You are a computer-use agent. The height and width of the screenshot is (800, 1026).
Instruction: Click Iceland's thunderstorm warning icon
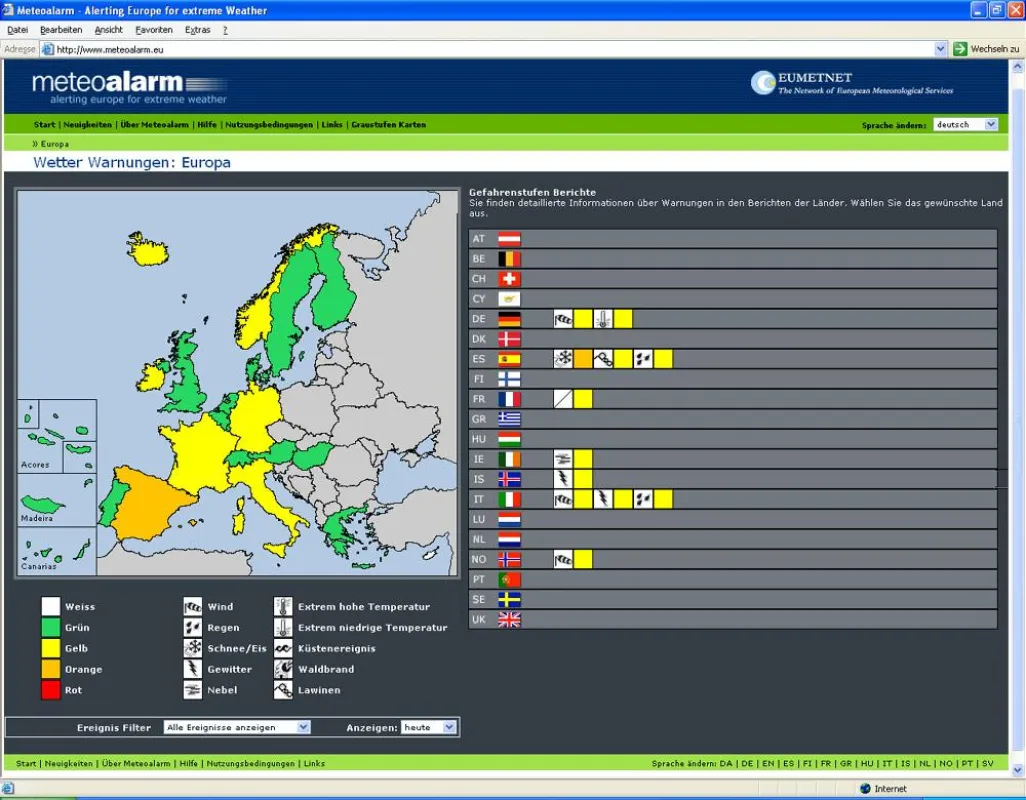point(563,479)
